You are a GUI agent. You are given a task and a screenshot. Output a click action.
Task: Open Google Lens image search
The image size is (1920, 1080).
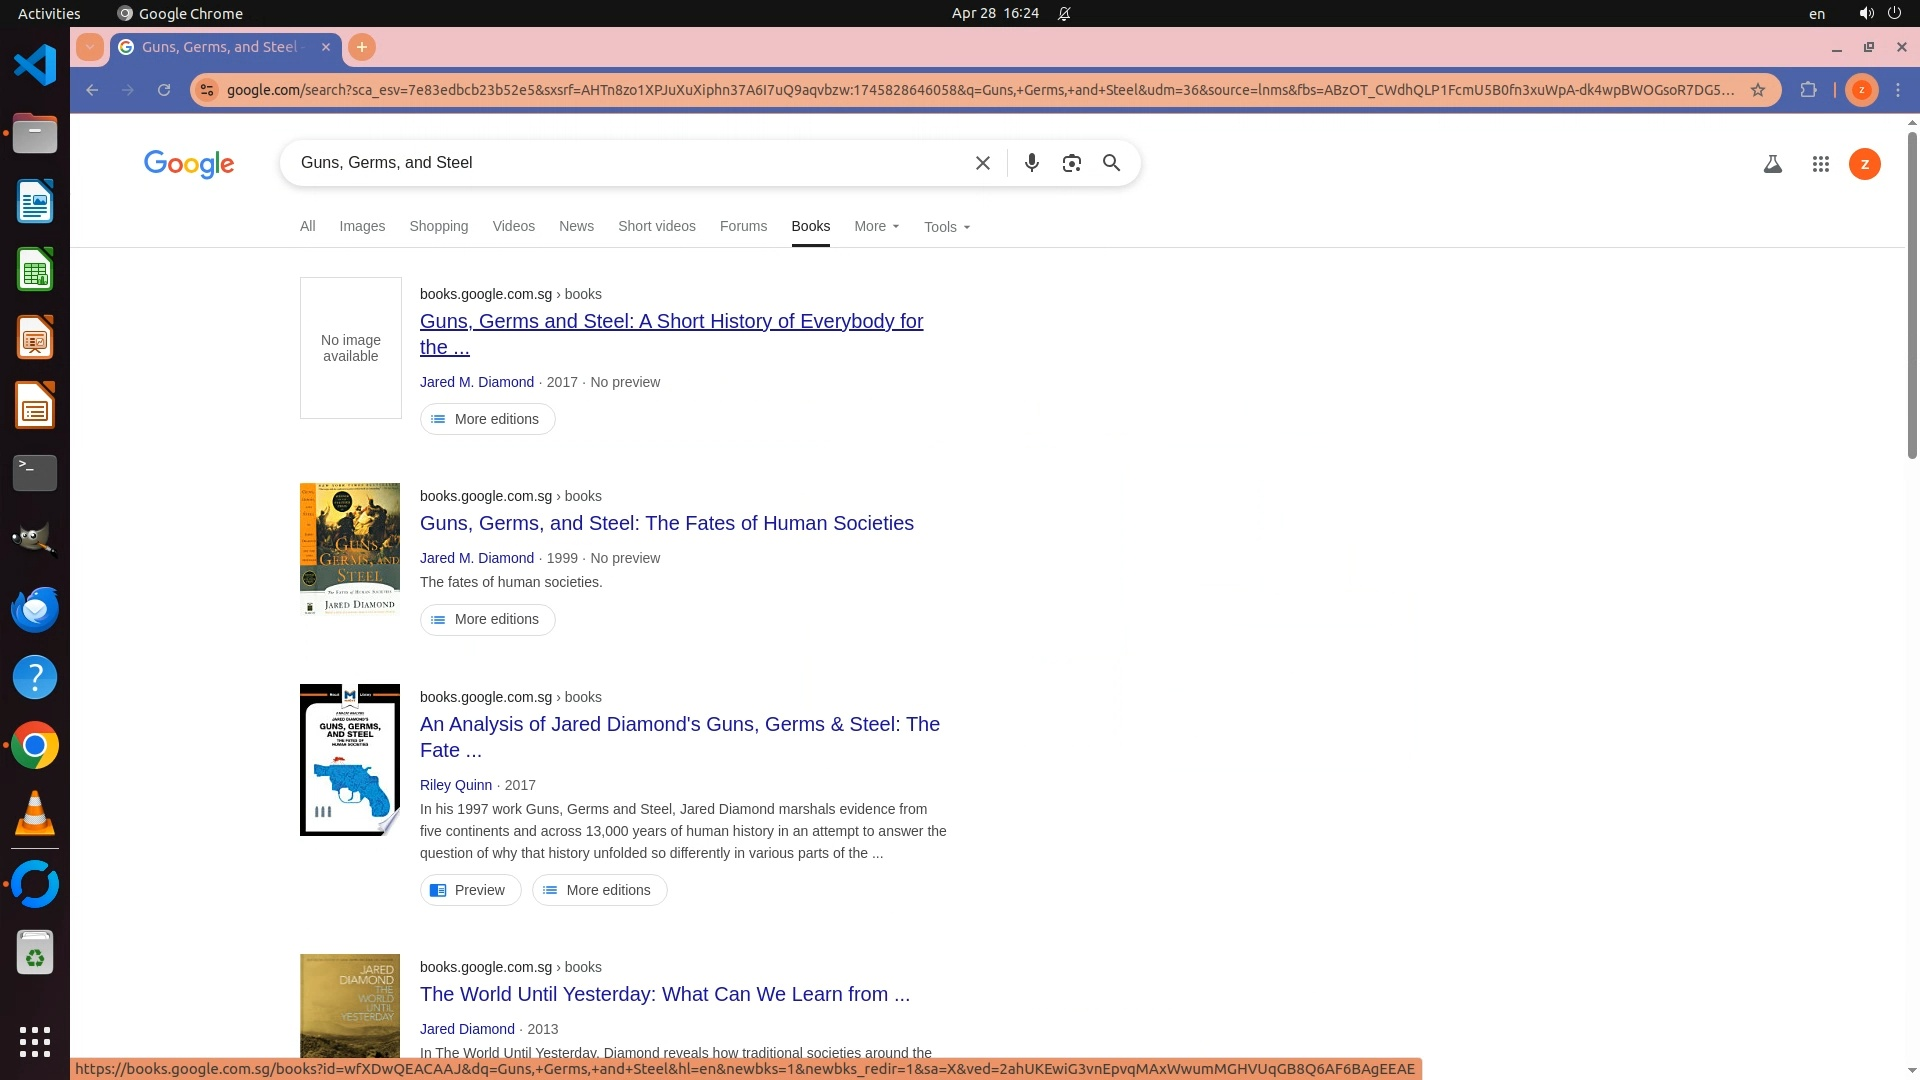click(1071, 163)
